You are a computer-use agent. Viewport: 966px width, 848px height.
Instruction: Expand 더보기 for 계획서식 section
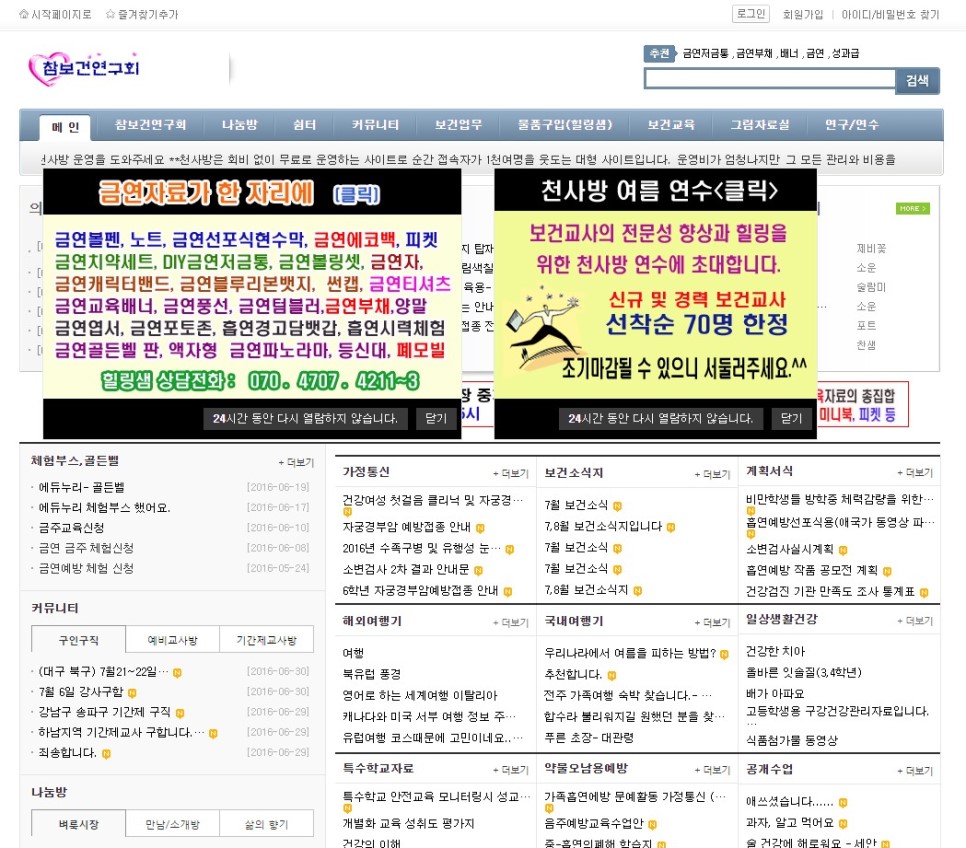tap(913, 473)
